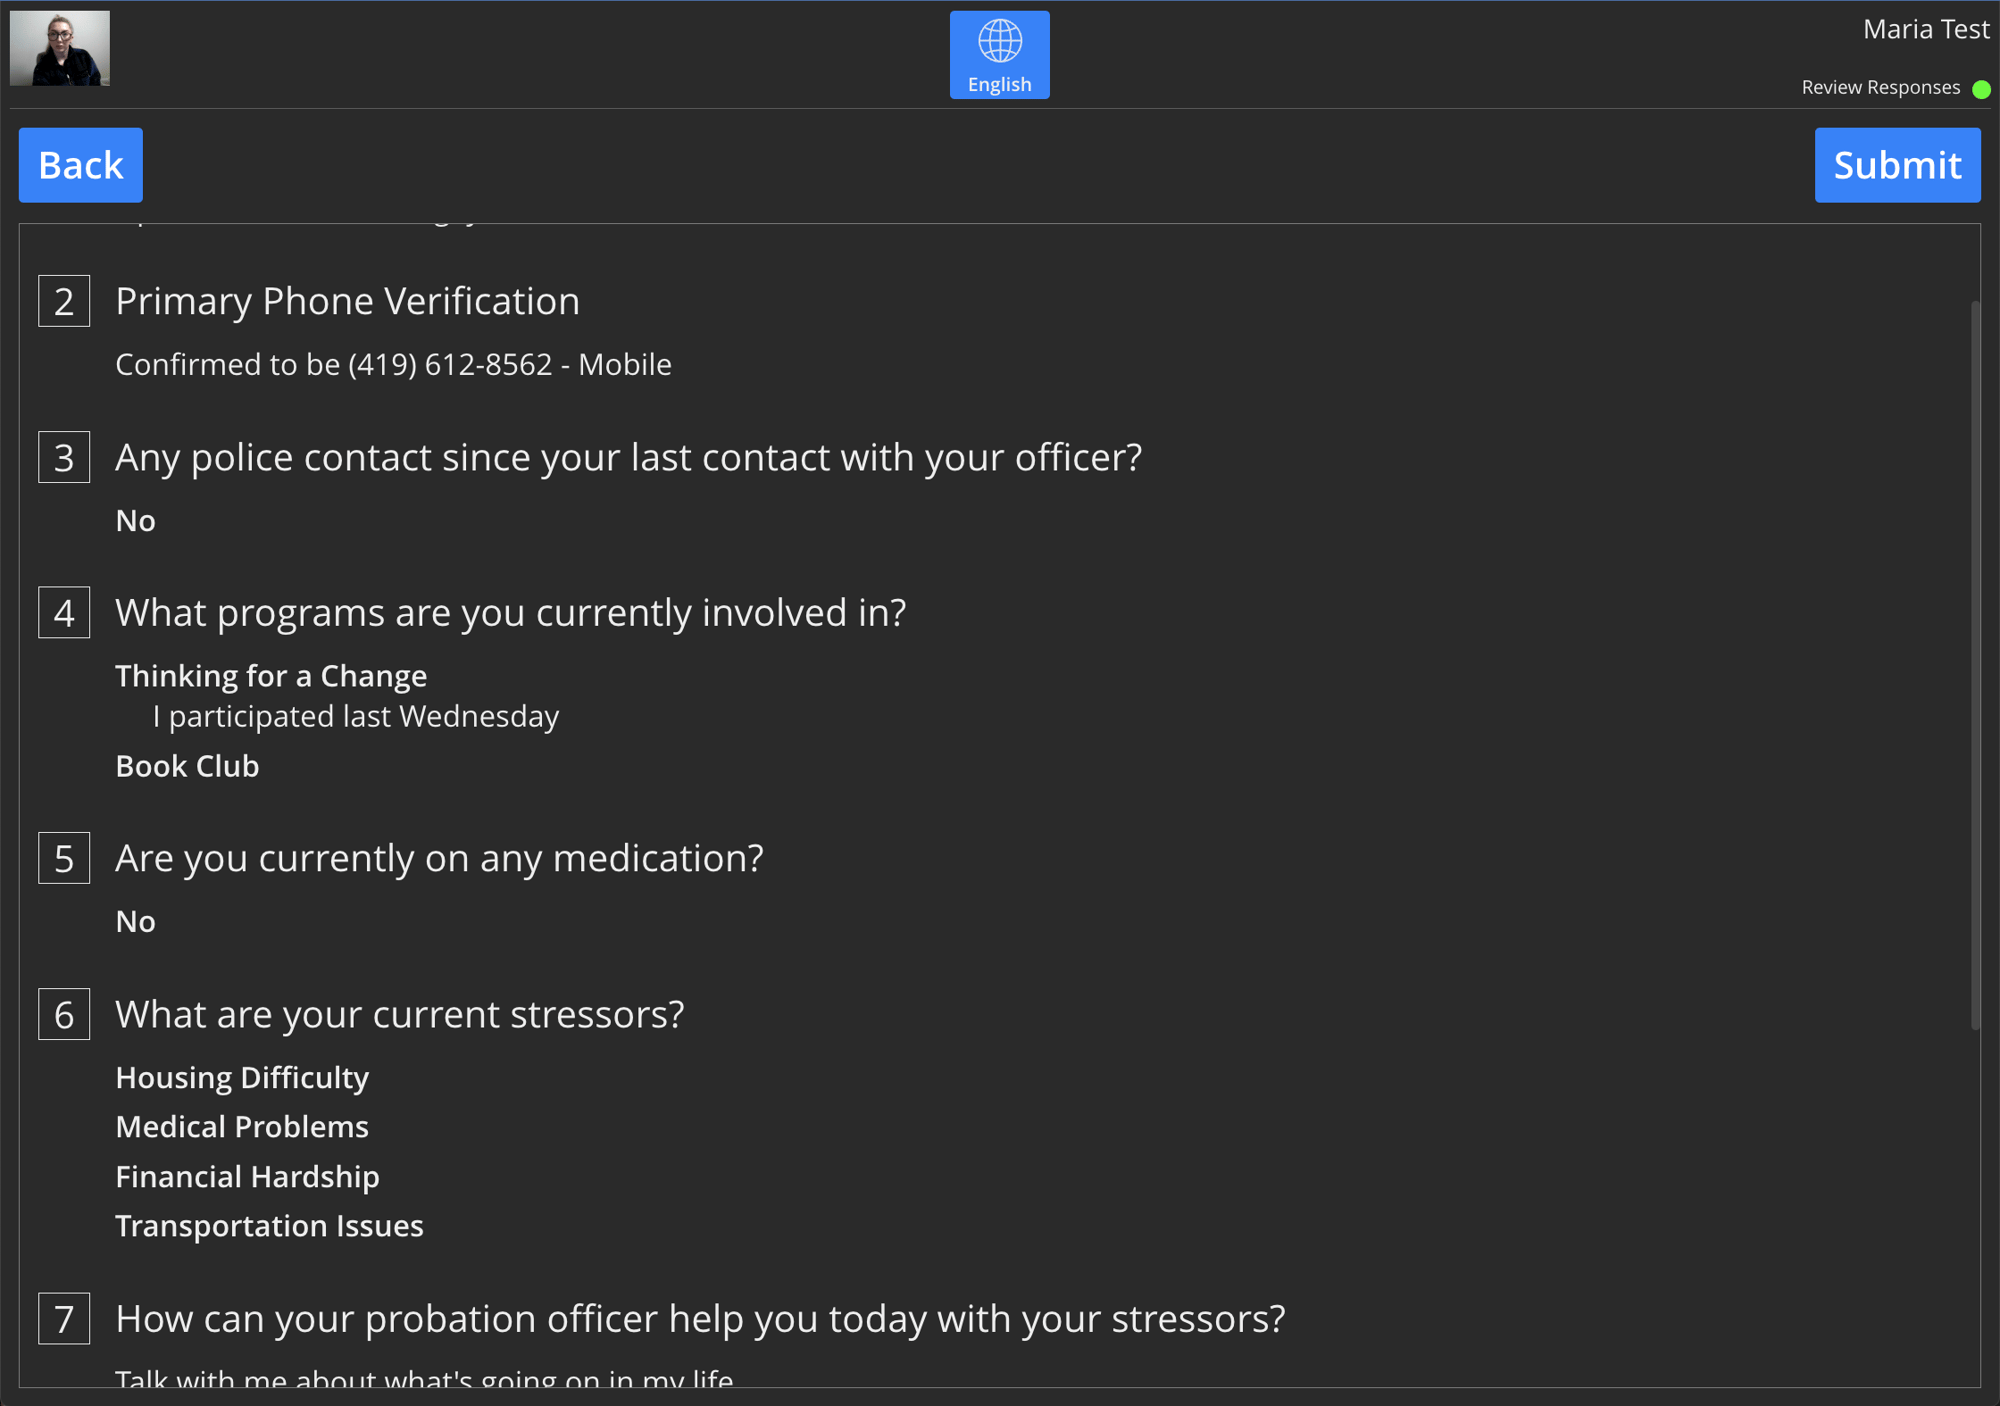Open the user webcam thumbnail

[x=60, y=48]
